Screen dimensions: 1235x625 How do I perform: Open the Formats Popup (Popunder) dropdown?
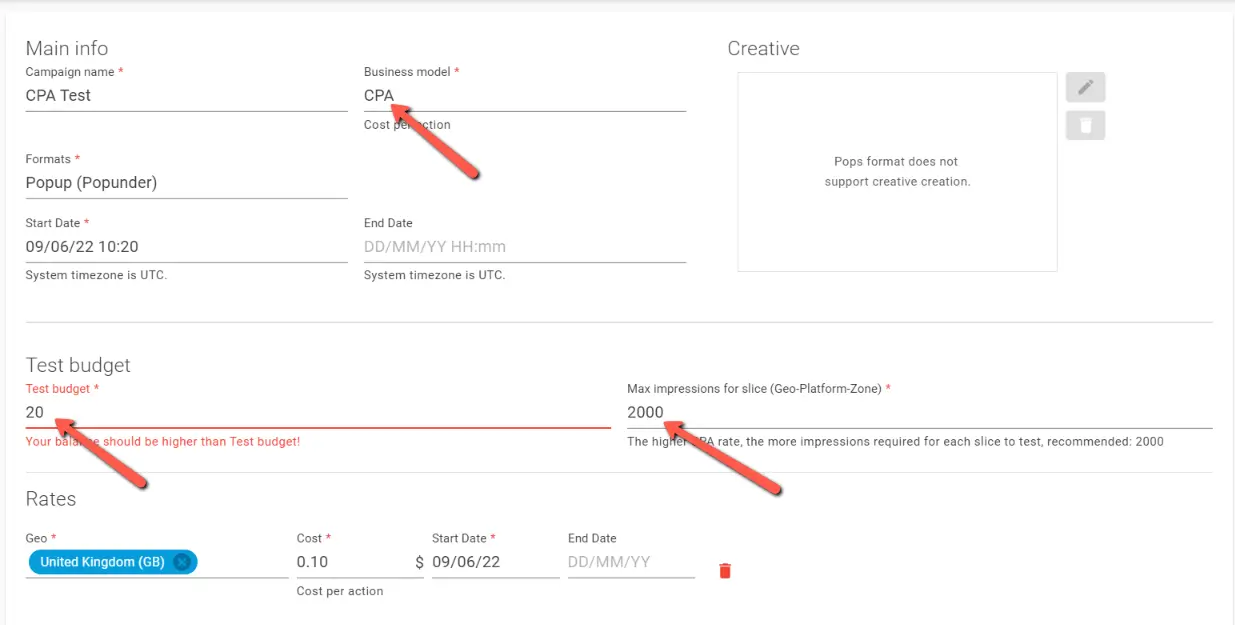[186, 183]
